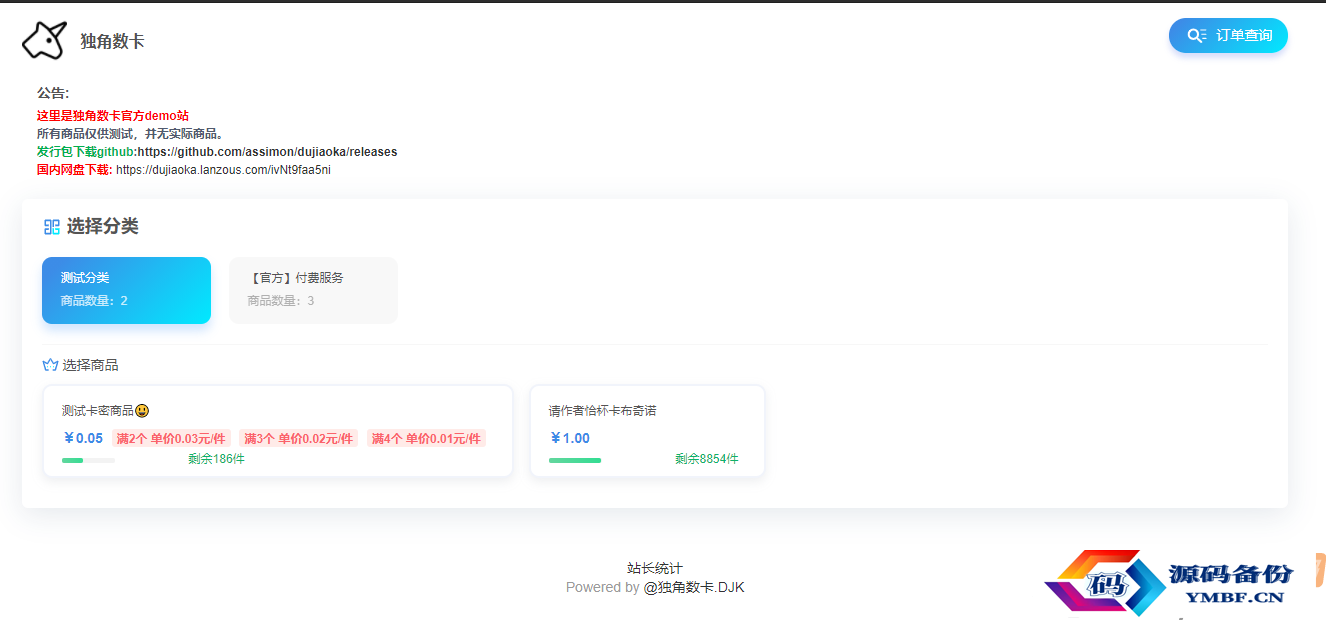
Task: Click the red 这里是独角数卡官方demo站 text
Action: [x=113, y=116]
